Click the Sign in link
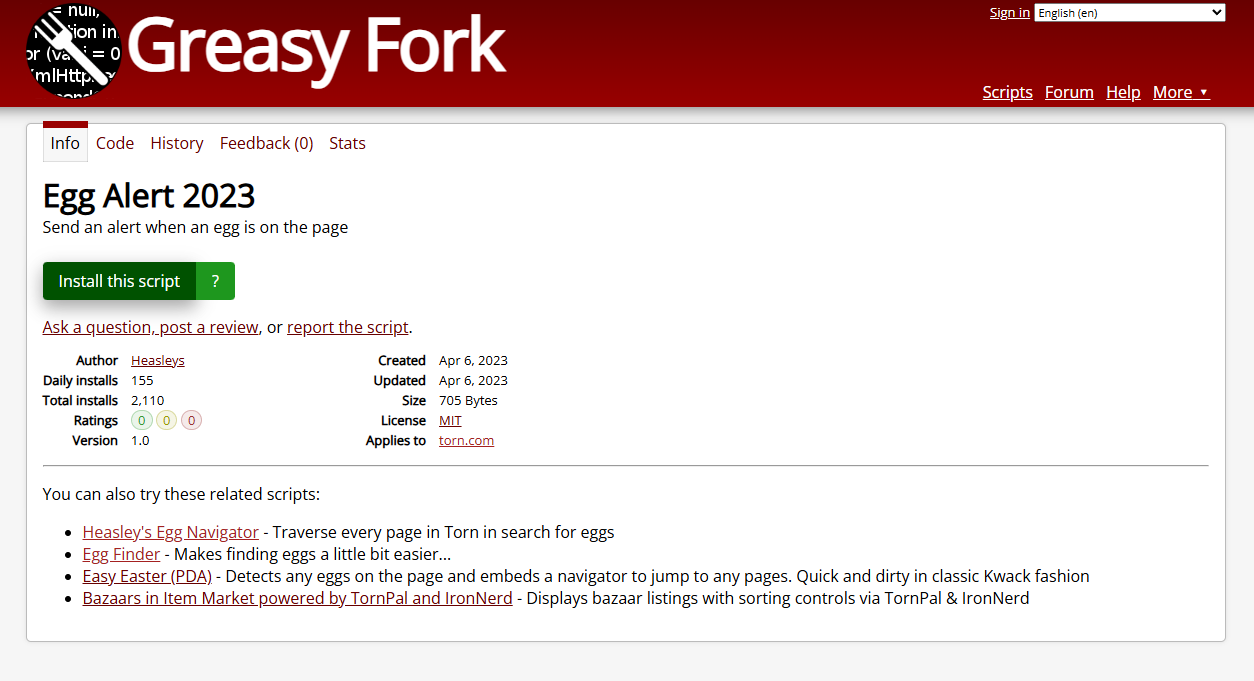 1009,13
